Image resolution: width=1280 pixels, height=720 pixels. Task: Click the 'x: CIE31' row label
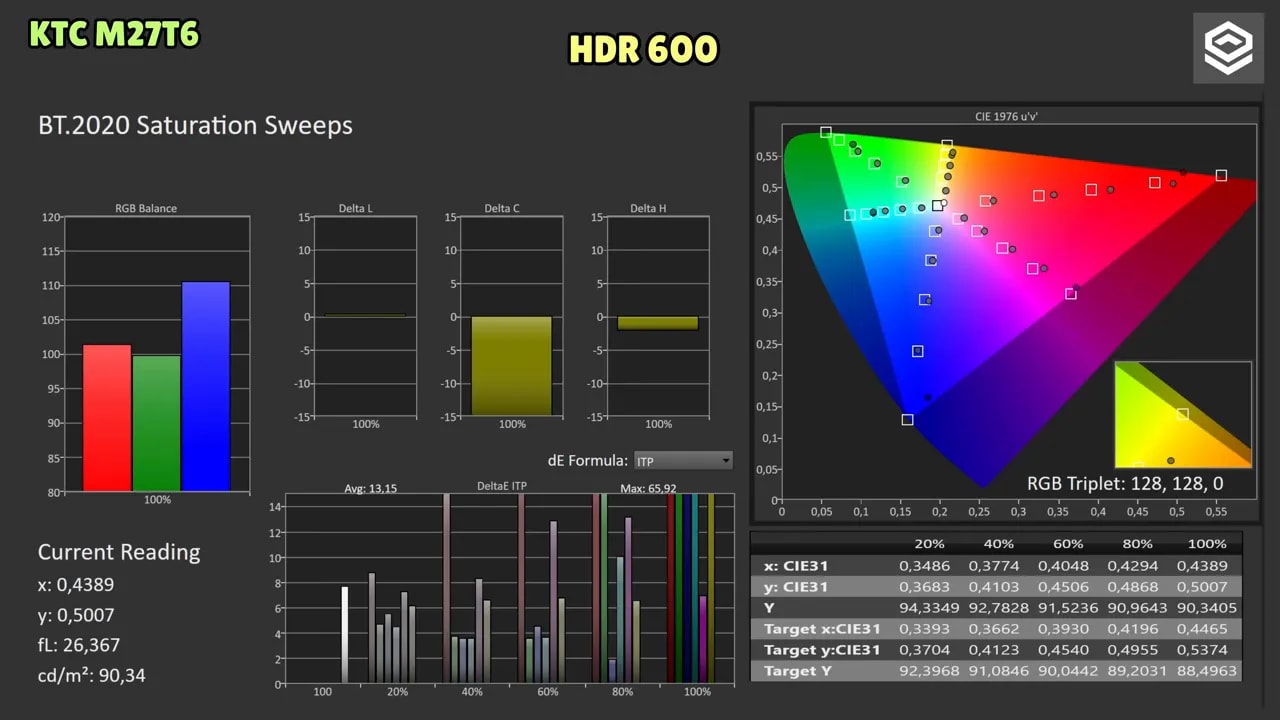795,566
